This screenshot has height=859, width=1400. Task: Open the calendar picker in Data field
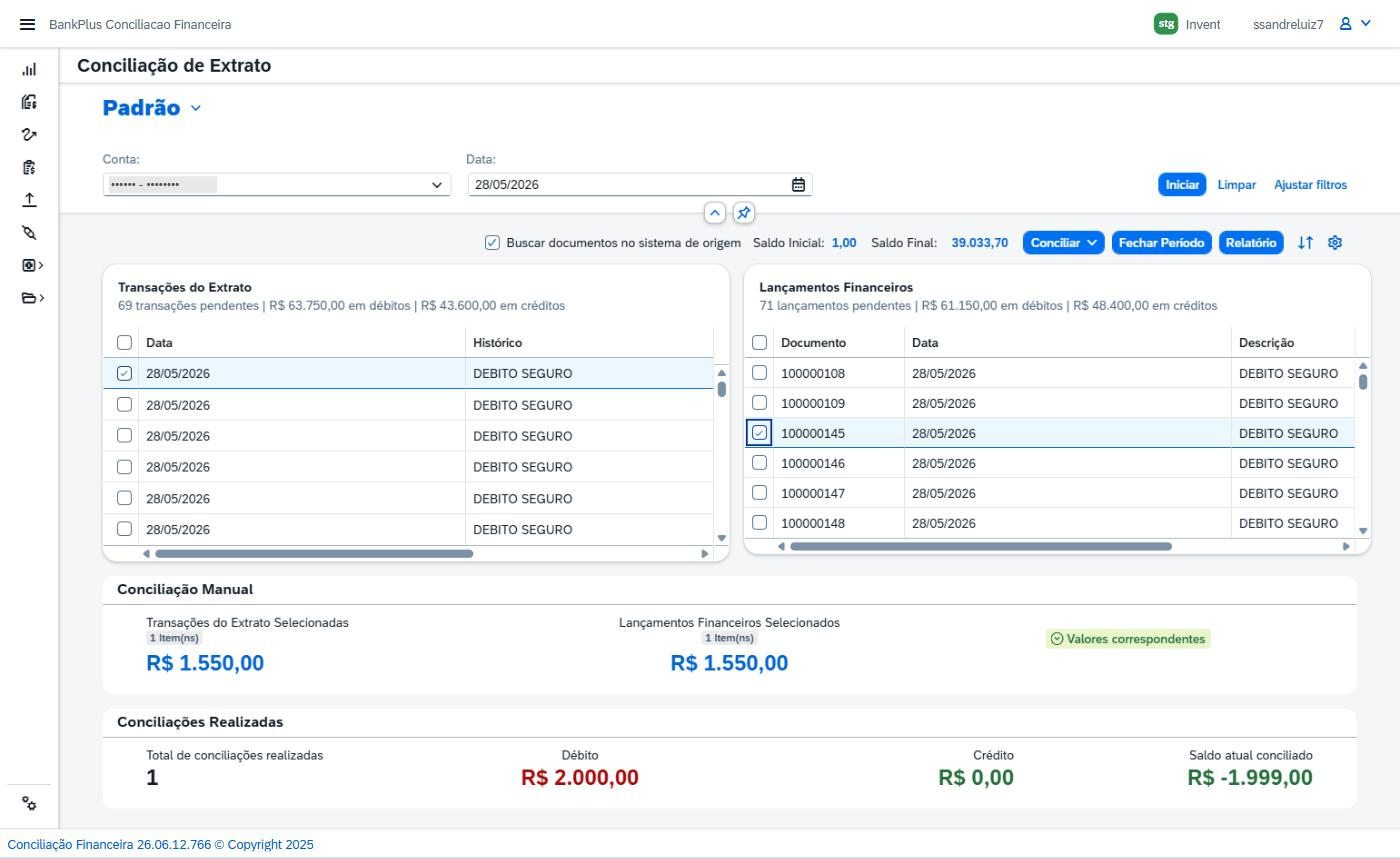coord(798,185)
